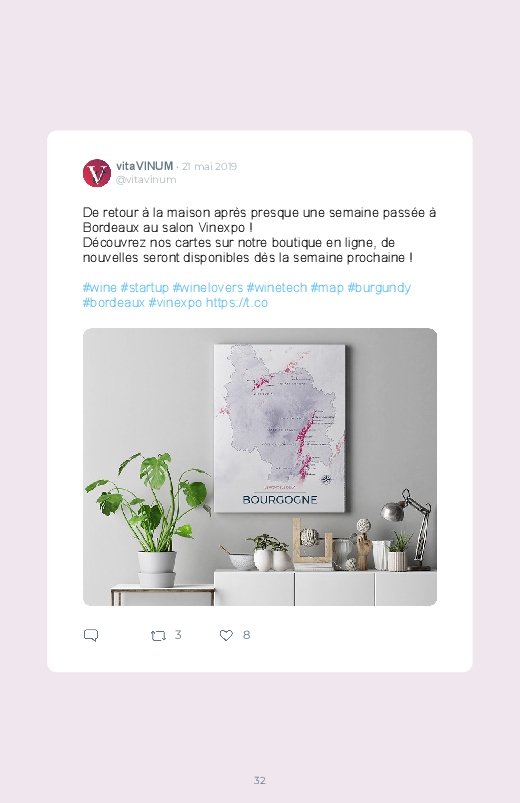Follow the https://t.co link
This screenshot has width=520, height=803.
(x=237, y=303)
